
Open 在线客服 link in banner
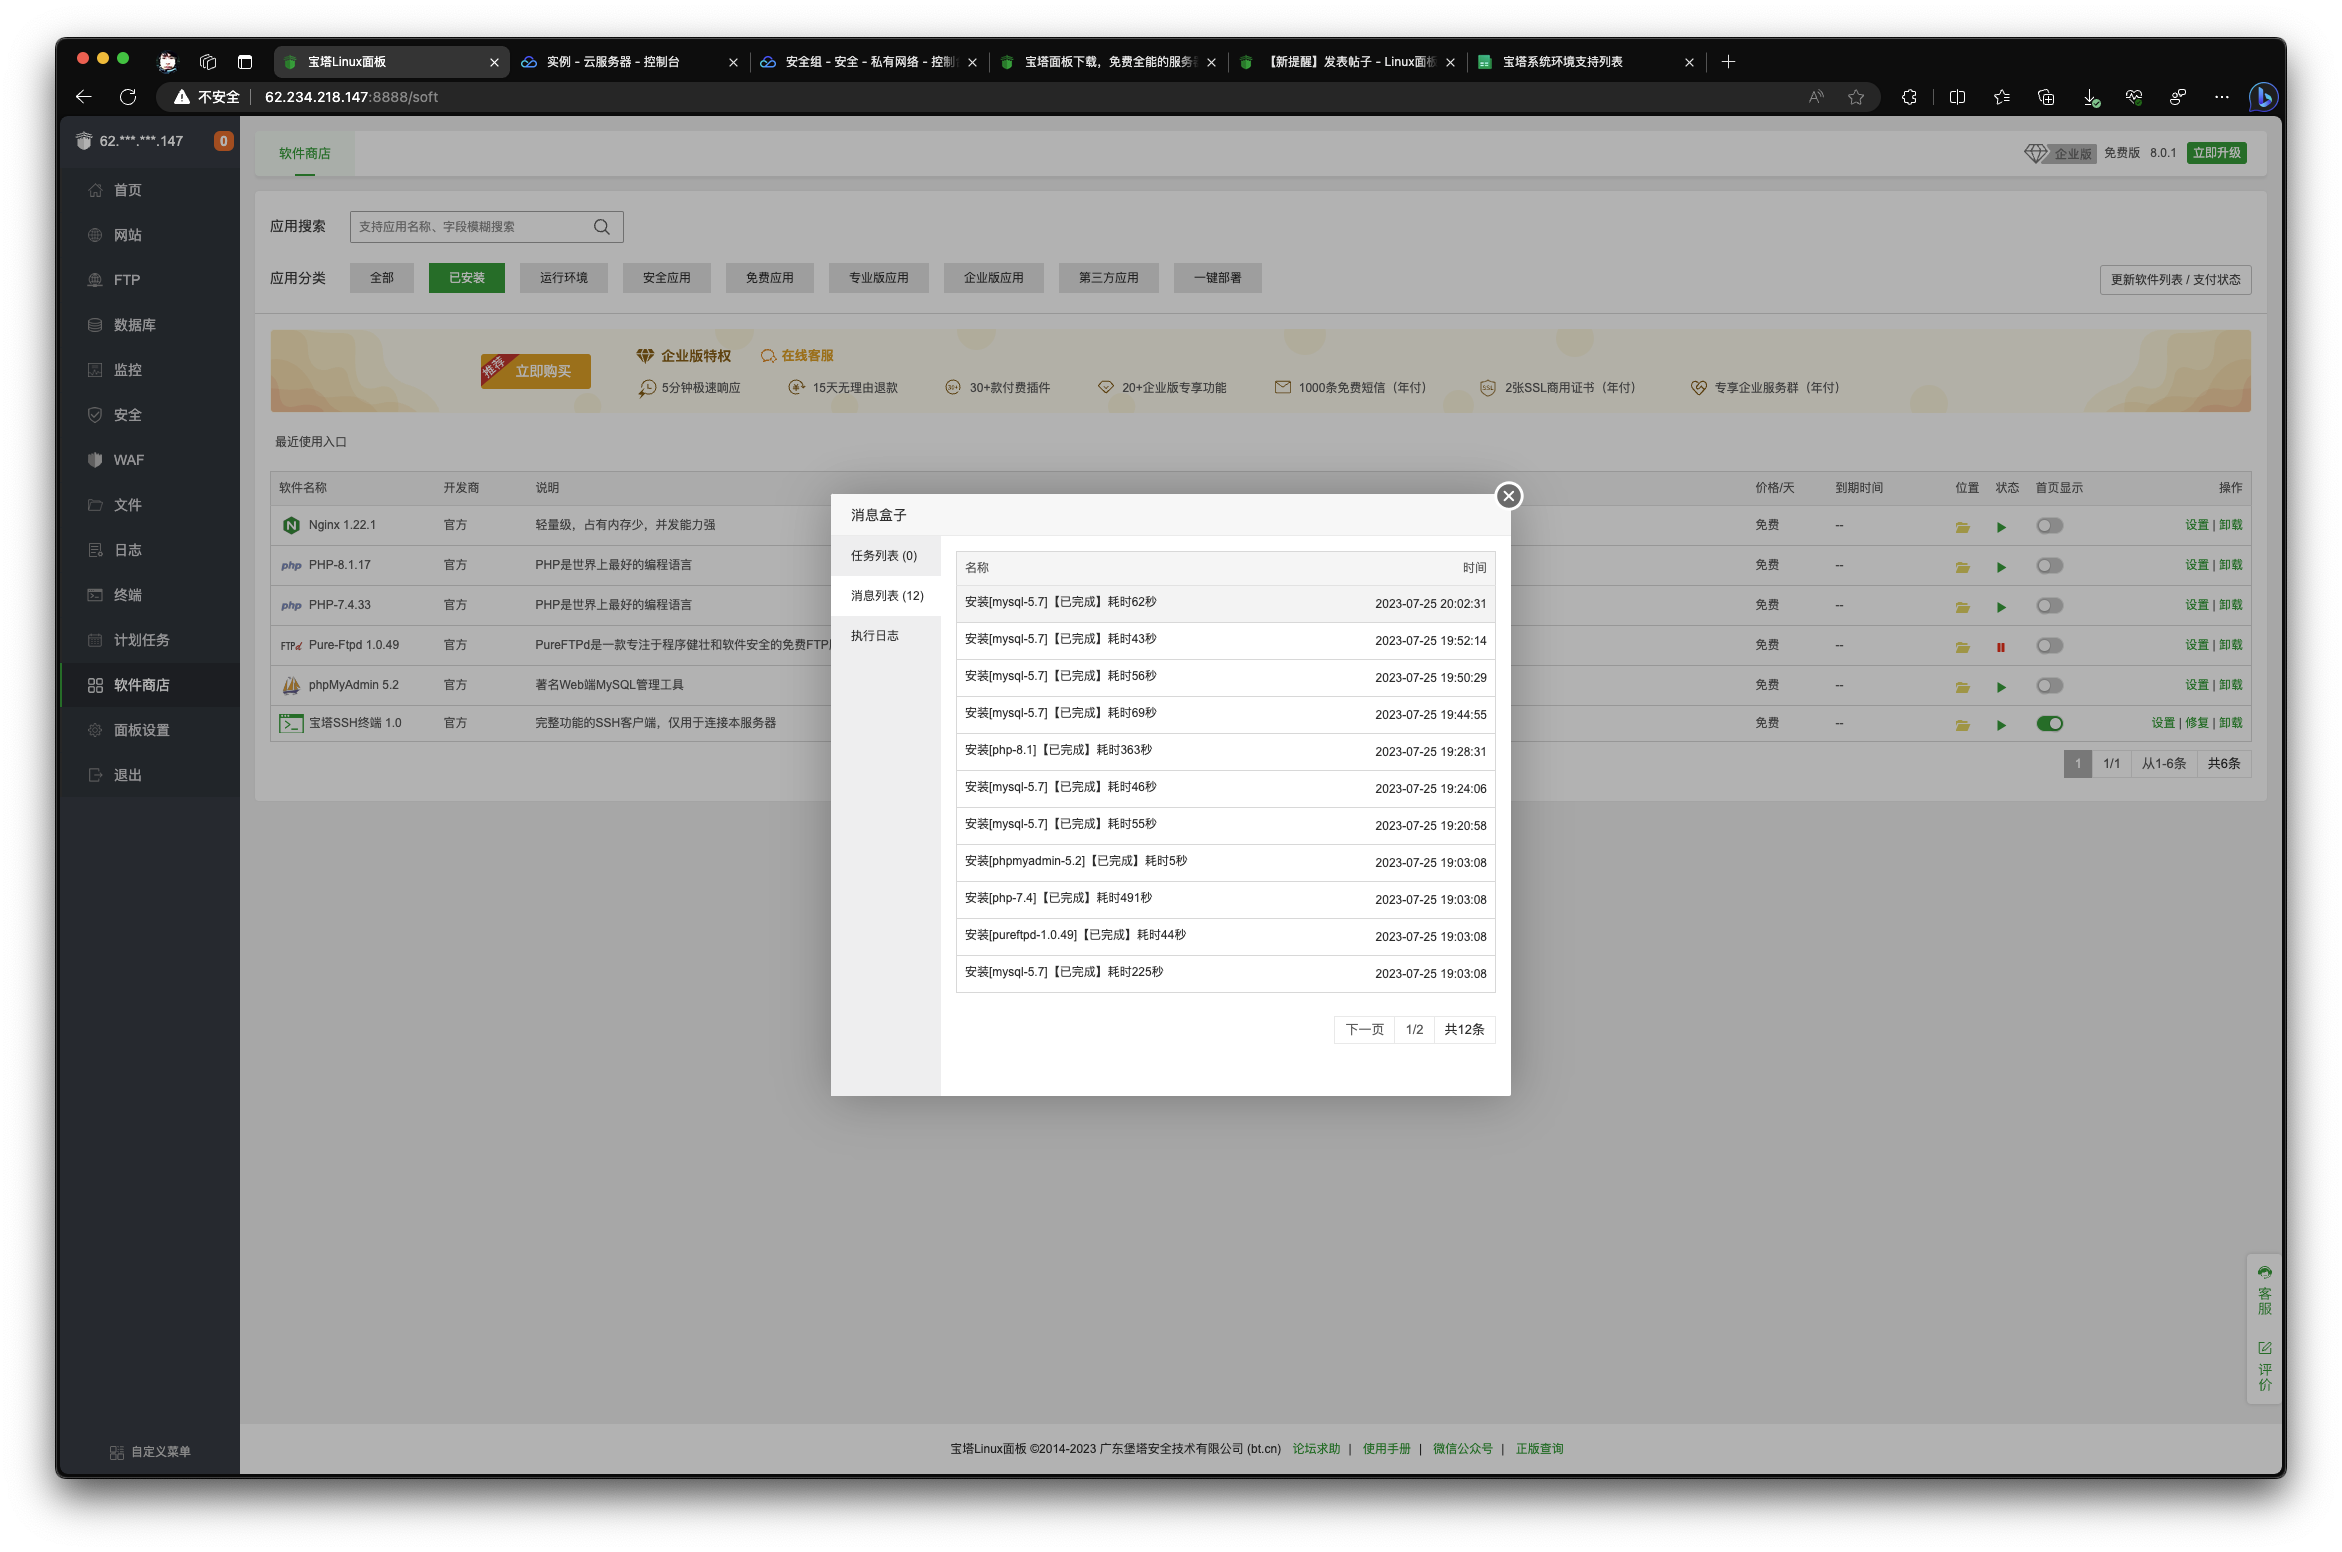pyautogui.click(x=797, y=356)
